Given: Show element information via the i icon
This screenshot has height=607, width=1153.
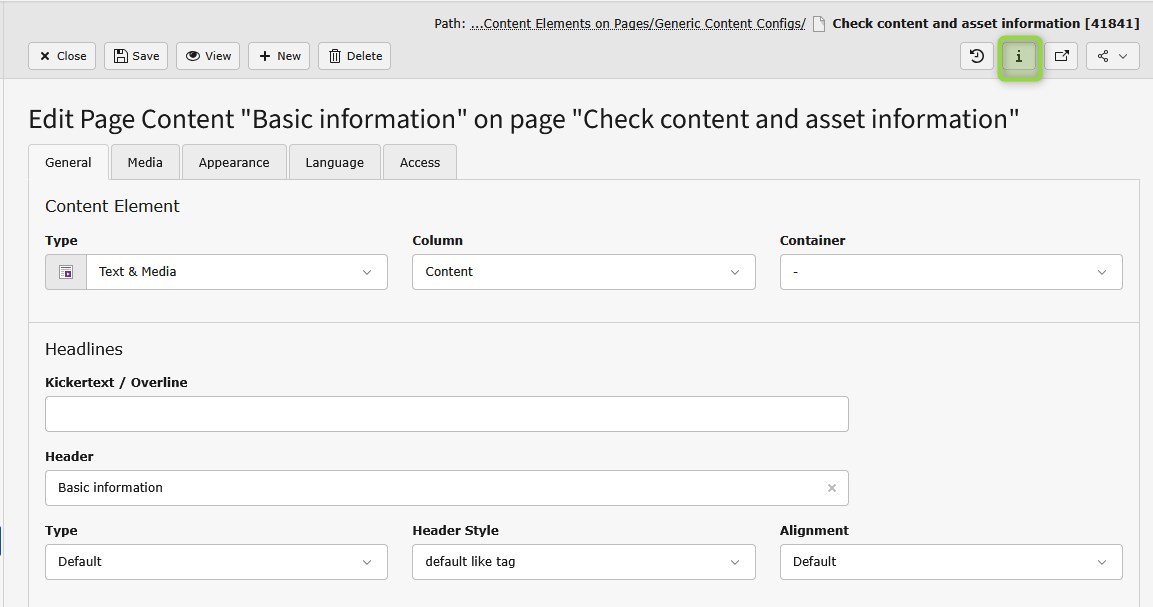Looking at the screenshot, I should 1019,56.
